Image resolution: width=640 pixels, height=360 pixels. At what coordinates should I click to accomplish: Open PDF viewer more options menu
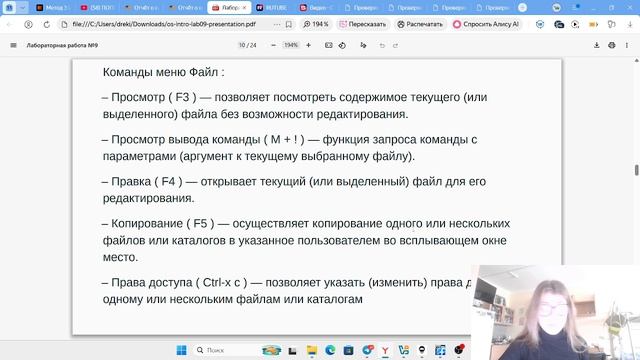[627, 45]
